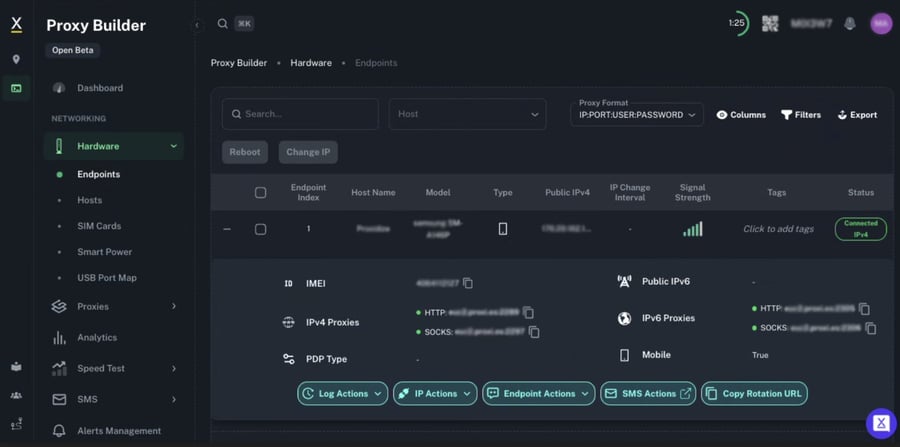The width and height of the screenshot is (900, 447).
Task: Copy the IMEI value
Action: (468, 283)
